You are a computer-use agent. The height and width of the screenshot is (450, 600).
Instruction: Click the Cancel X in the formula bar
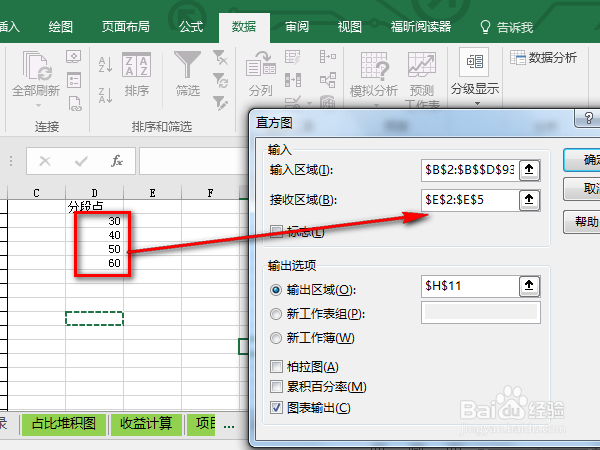coord(45,161)
